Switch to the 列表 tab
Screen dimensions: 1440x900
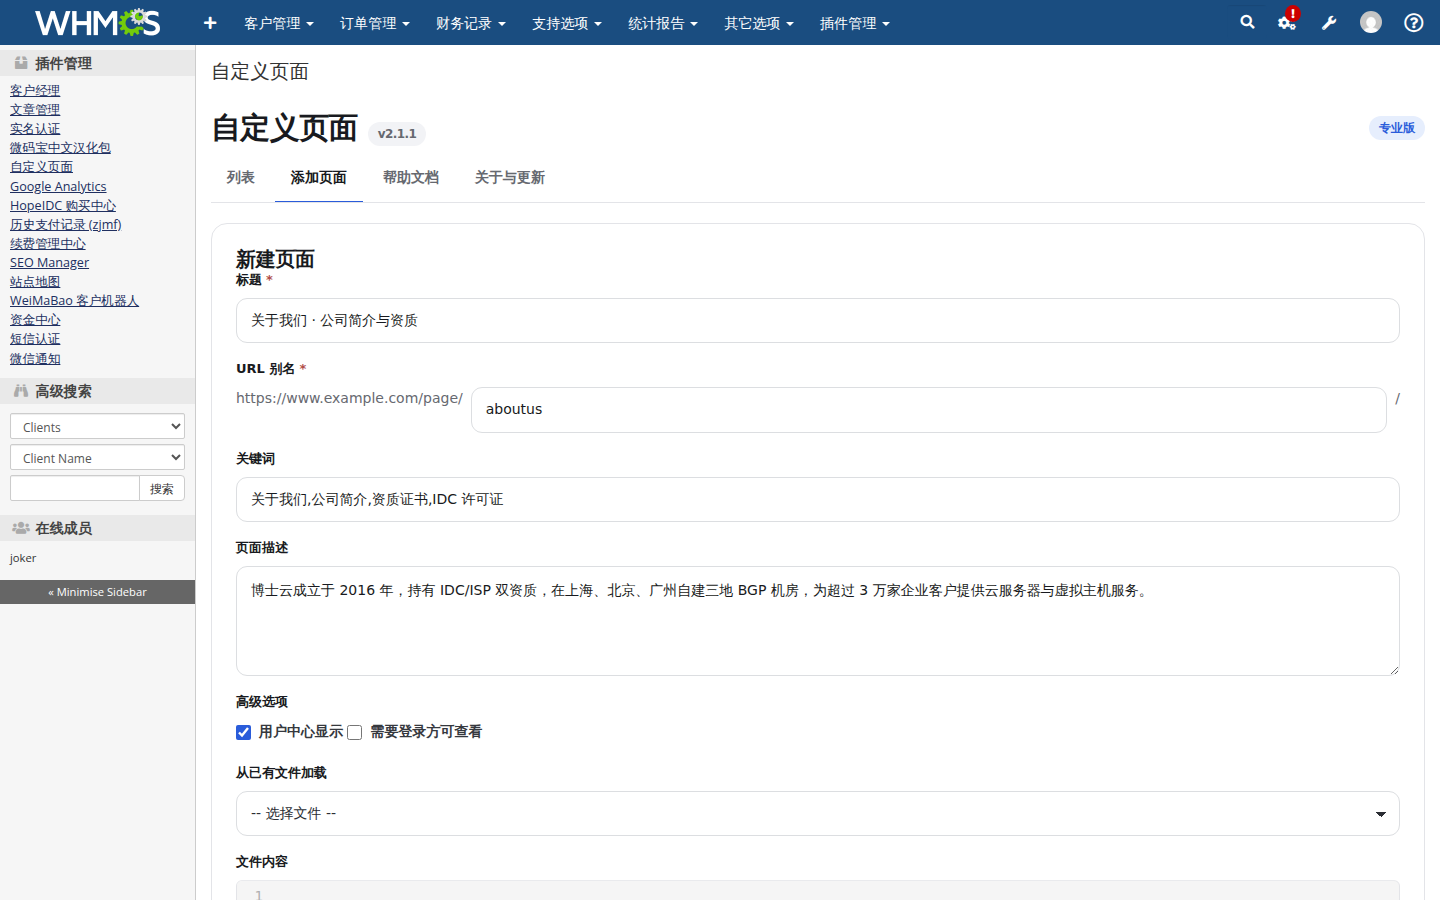tap(241, 178)
